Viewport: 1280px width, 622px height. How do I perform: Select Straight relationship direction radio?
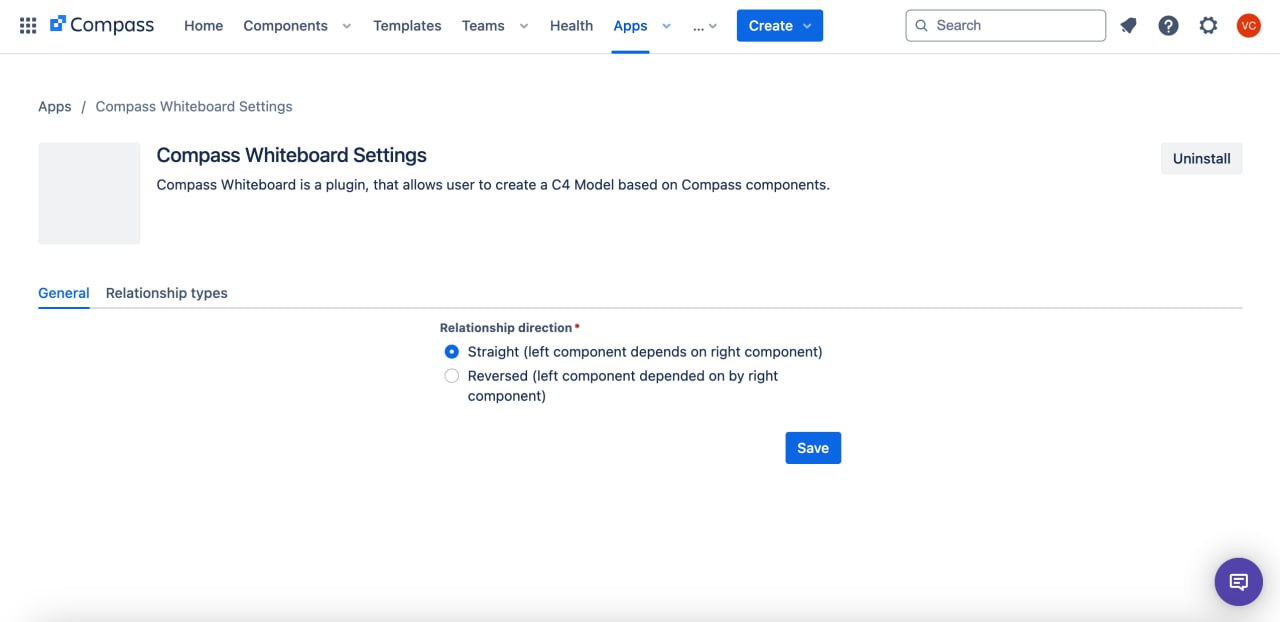452,352
